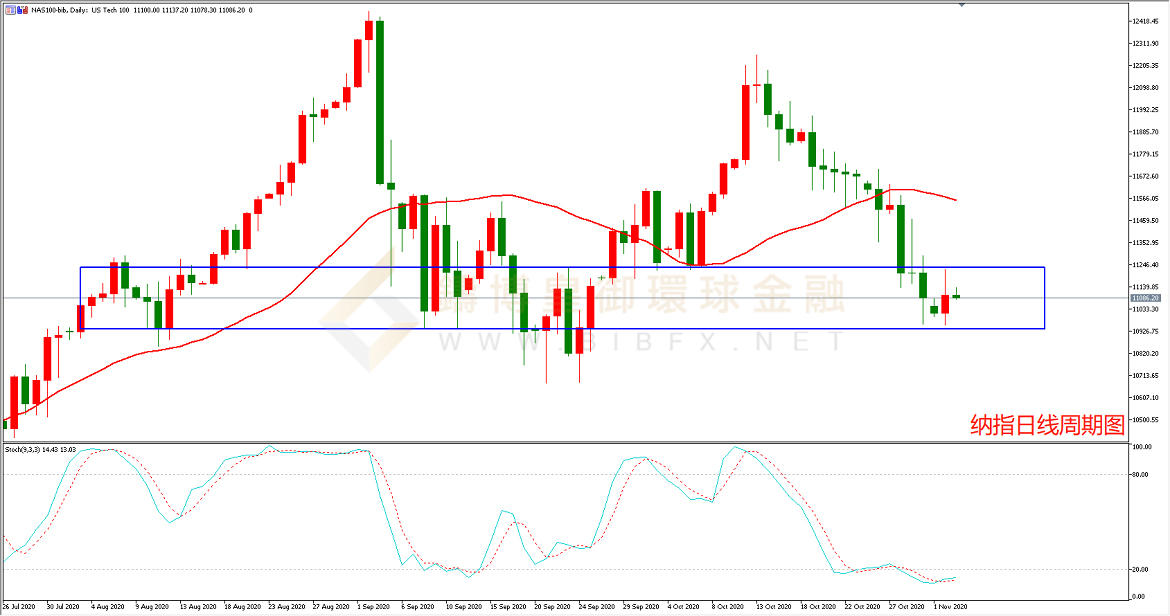Viewport: 1170px width, 616px height.
Task: Click the Stoch(9,3,3) indicator label
Action: [40, 450]
